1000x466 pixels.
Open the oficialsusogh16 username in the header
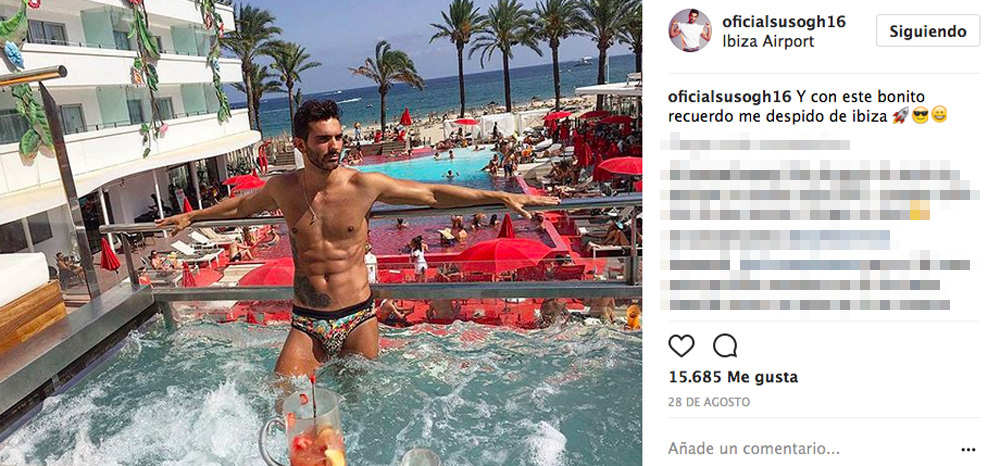(784, 22)
